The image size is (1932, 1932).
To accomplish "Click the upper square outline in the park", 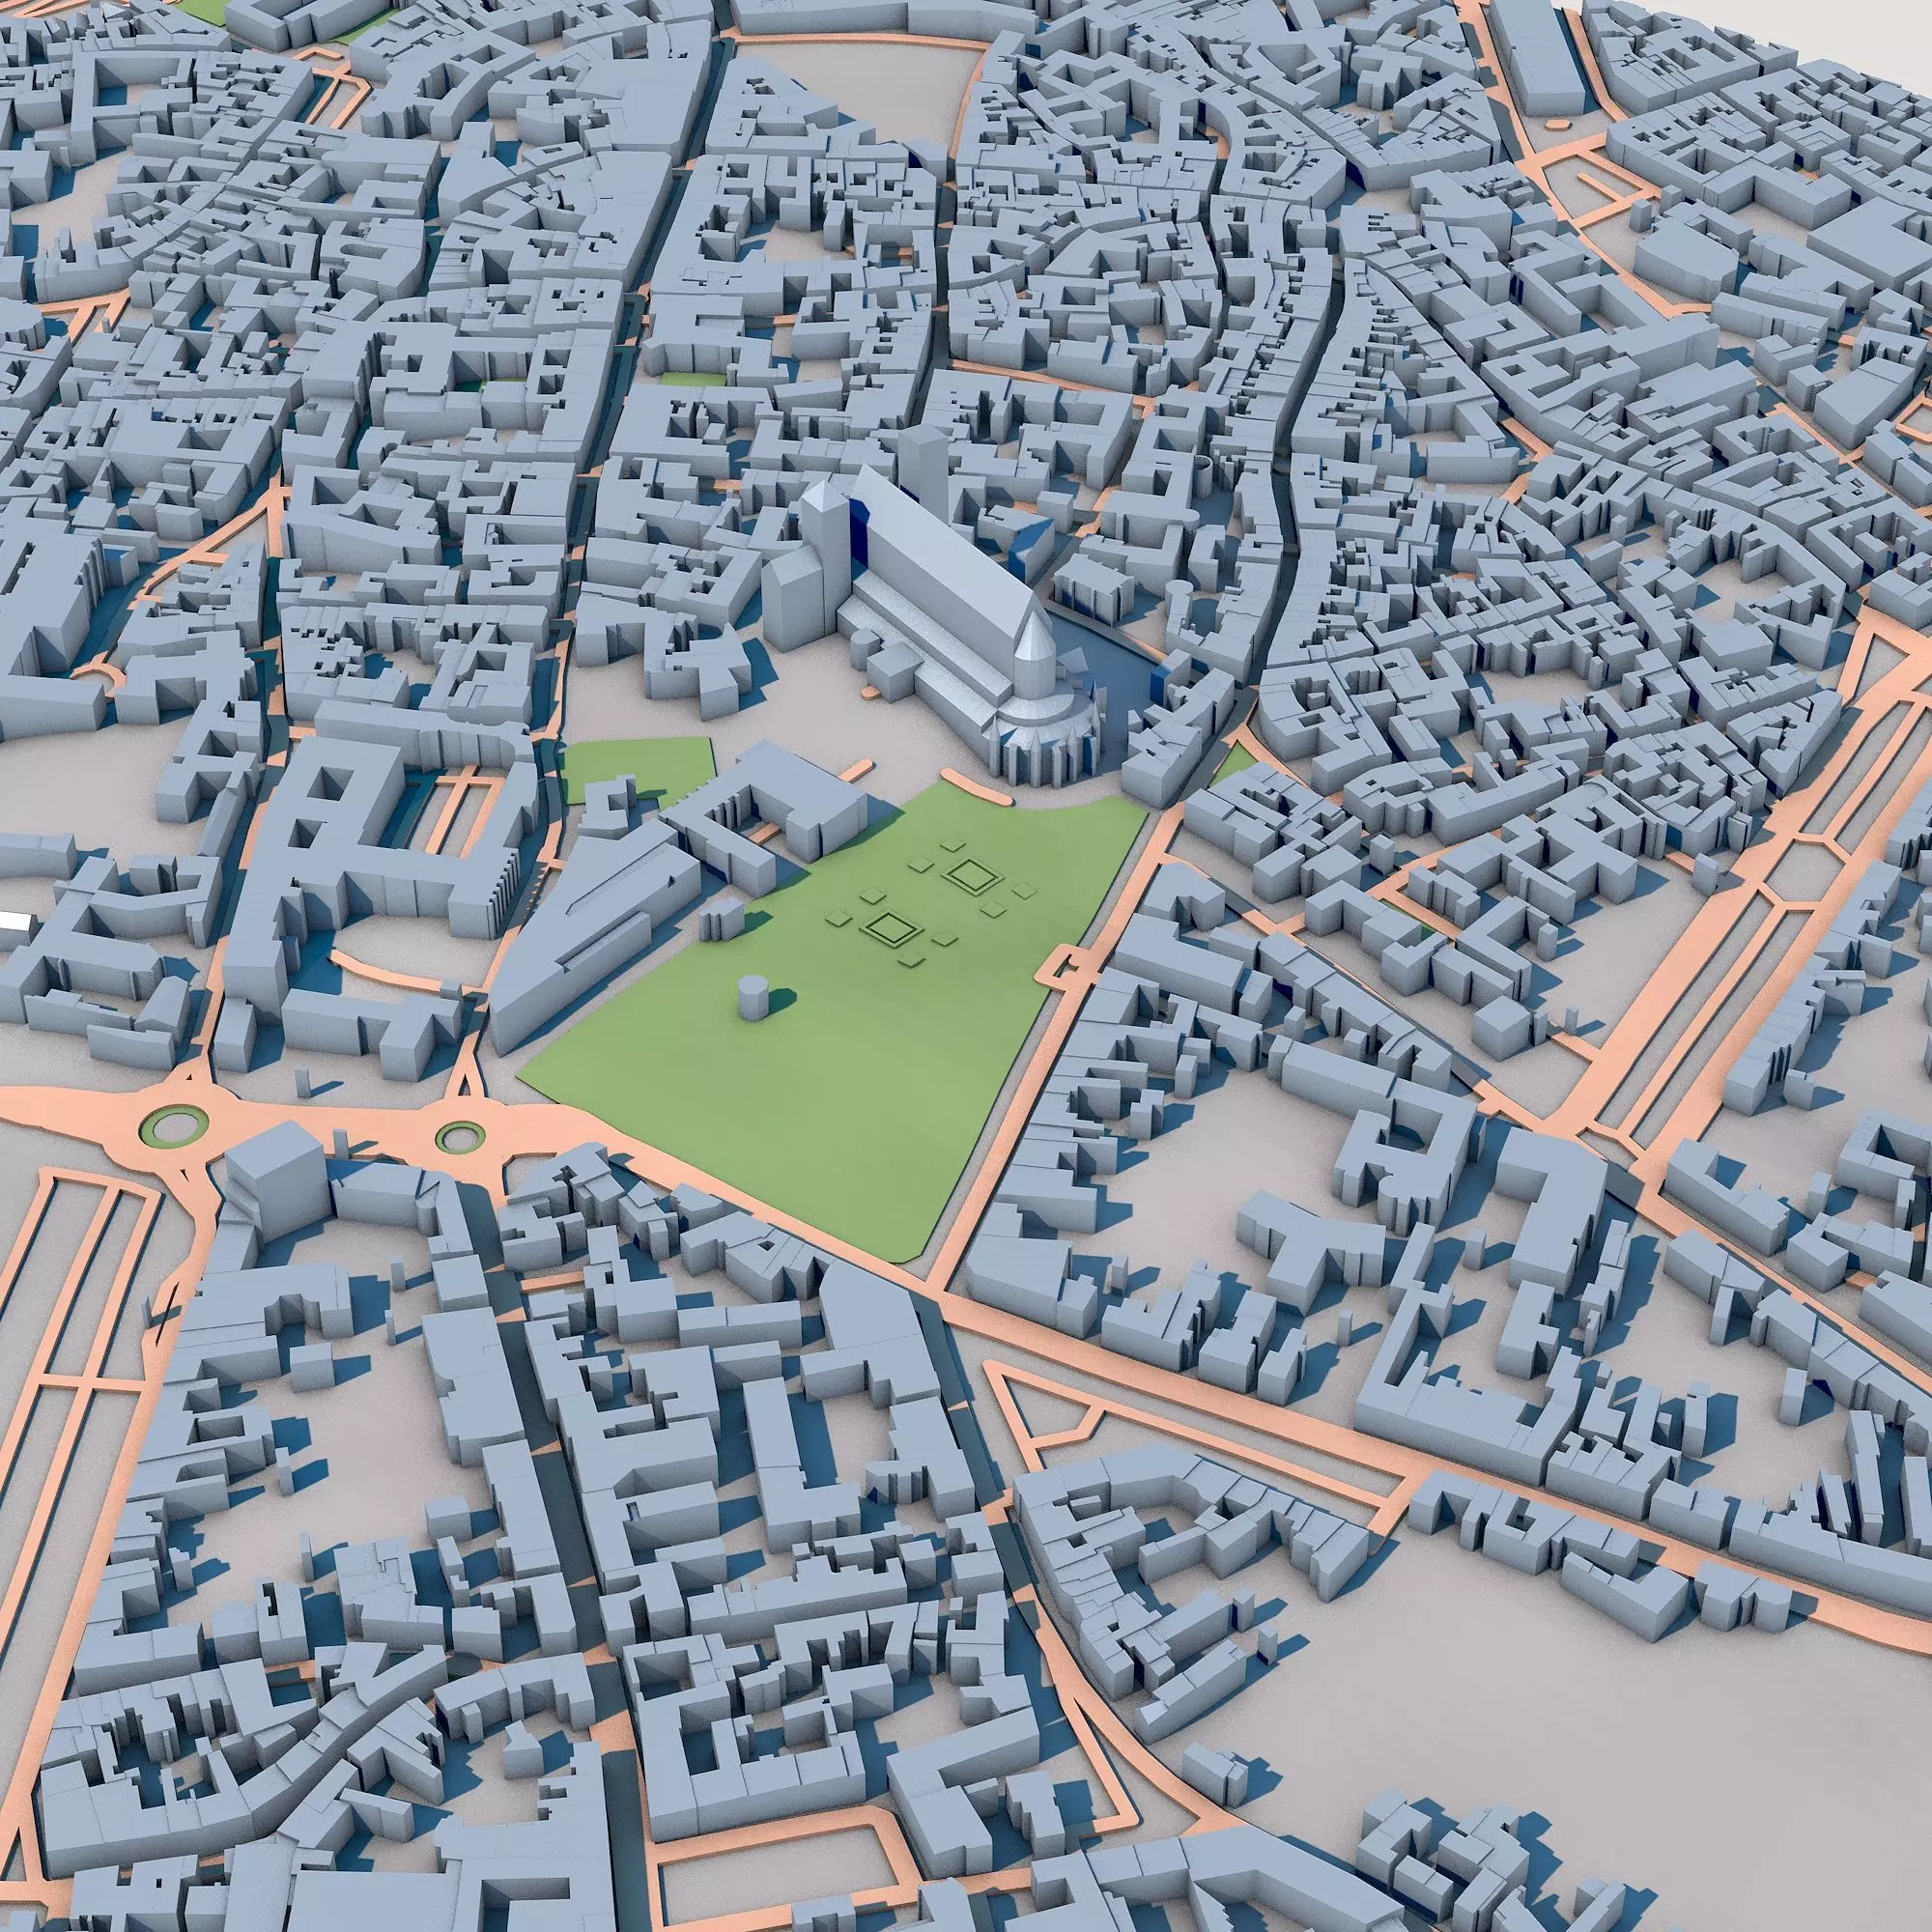I will 971,877.
